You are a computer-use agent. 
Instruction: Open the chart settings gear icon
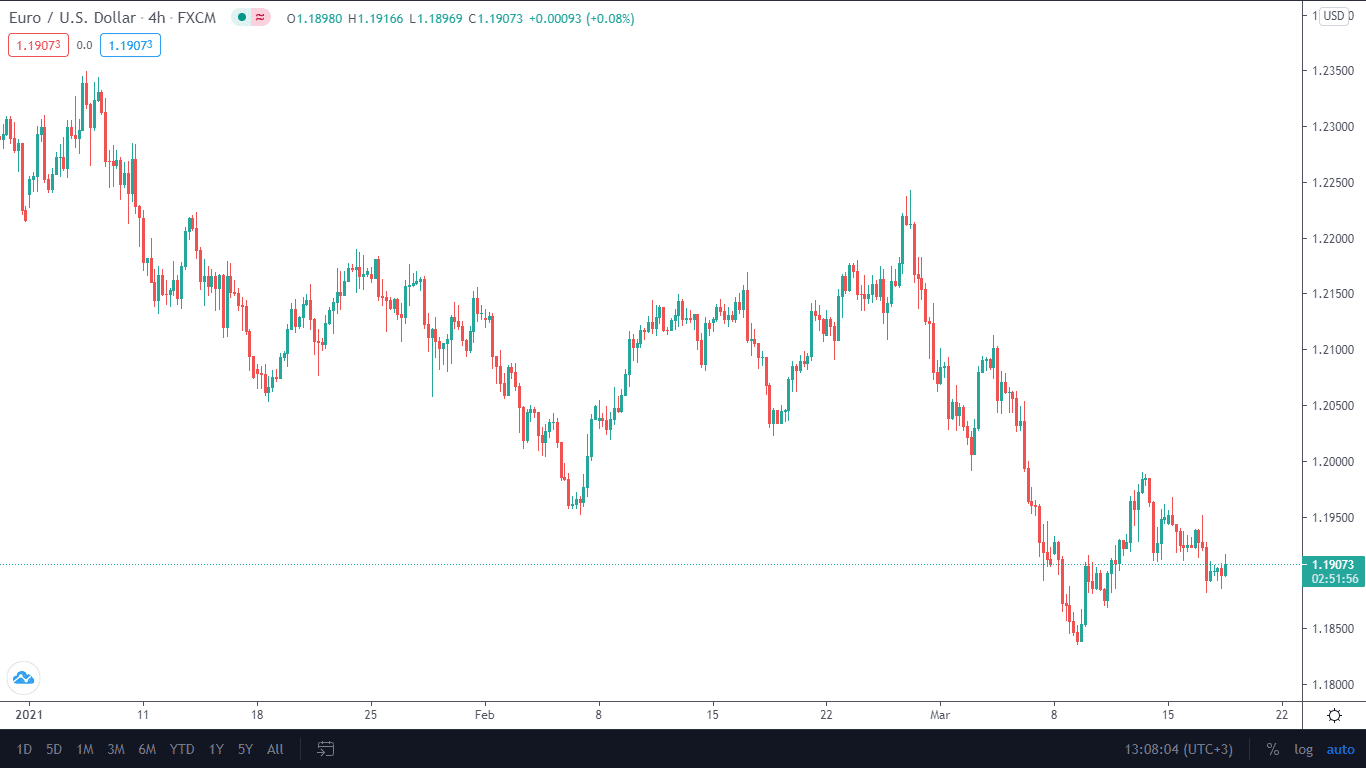pyautogui.click(x=1334, y=715)
